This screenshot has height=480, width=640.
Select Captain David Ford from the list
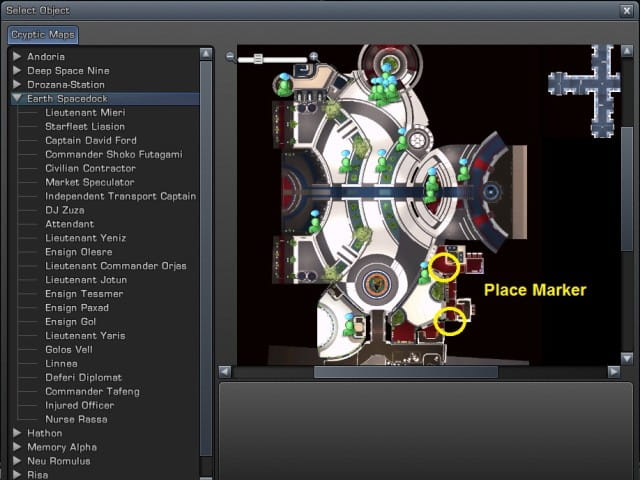[x=92, y=141]
